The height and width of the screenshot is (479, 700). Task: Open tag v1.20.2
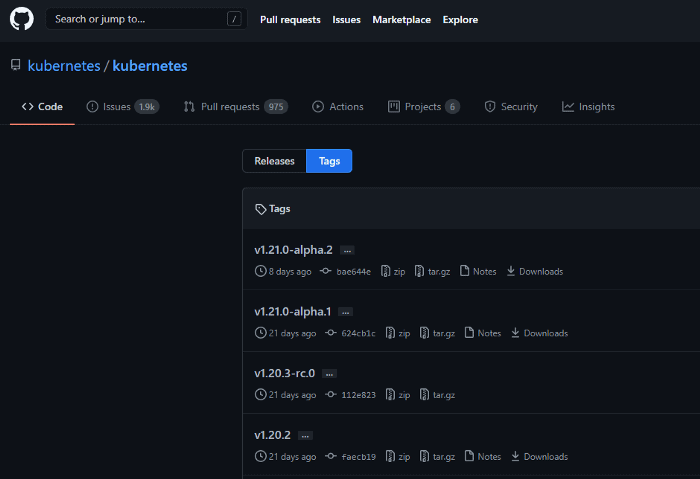point(272,435)
